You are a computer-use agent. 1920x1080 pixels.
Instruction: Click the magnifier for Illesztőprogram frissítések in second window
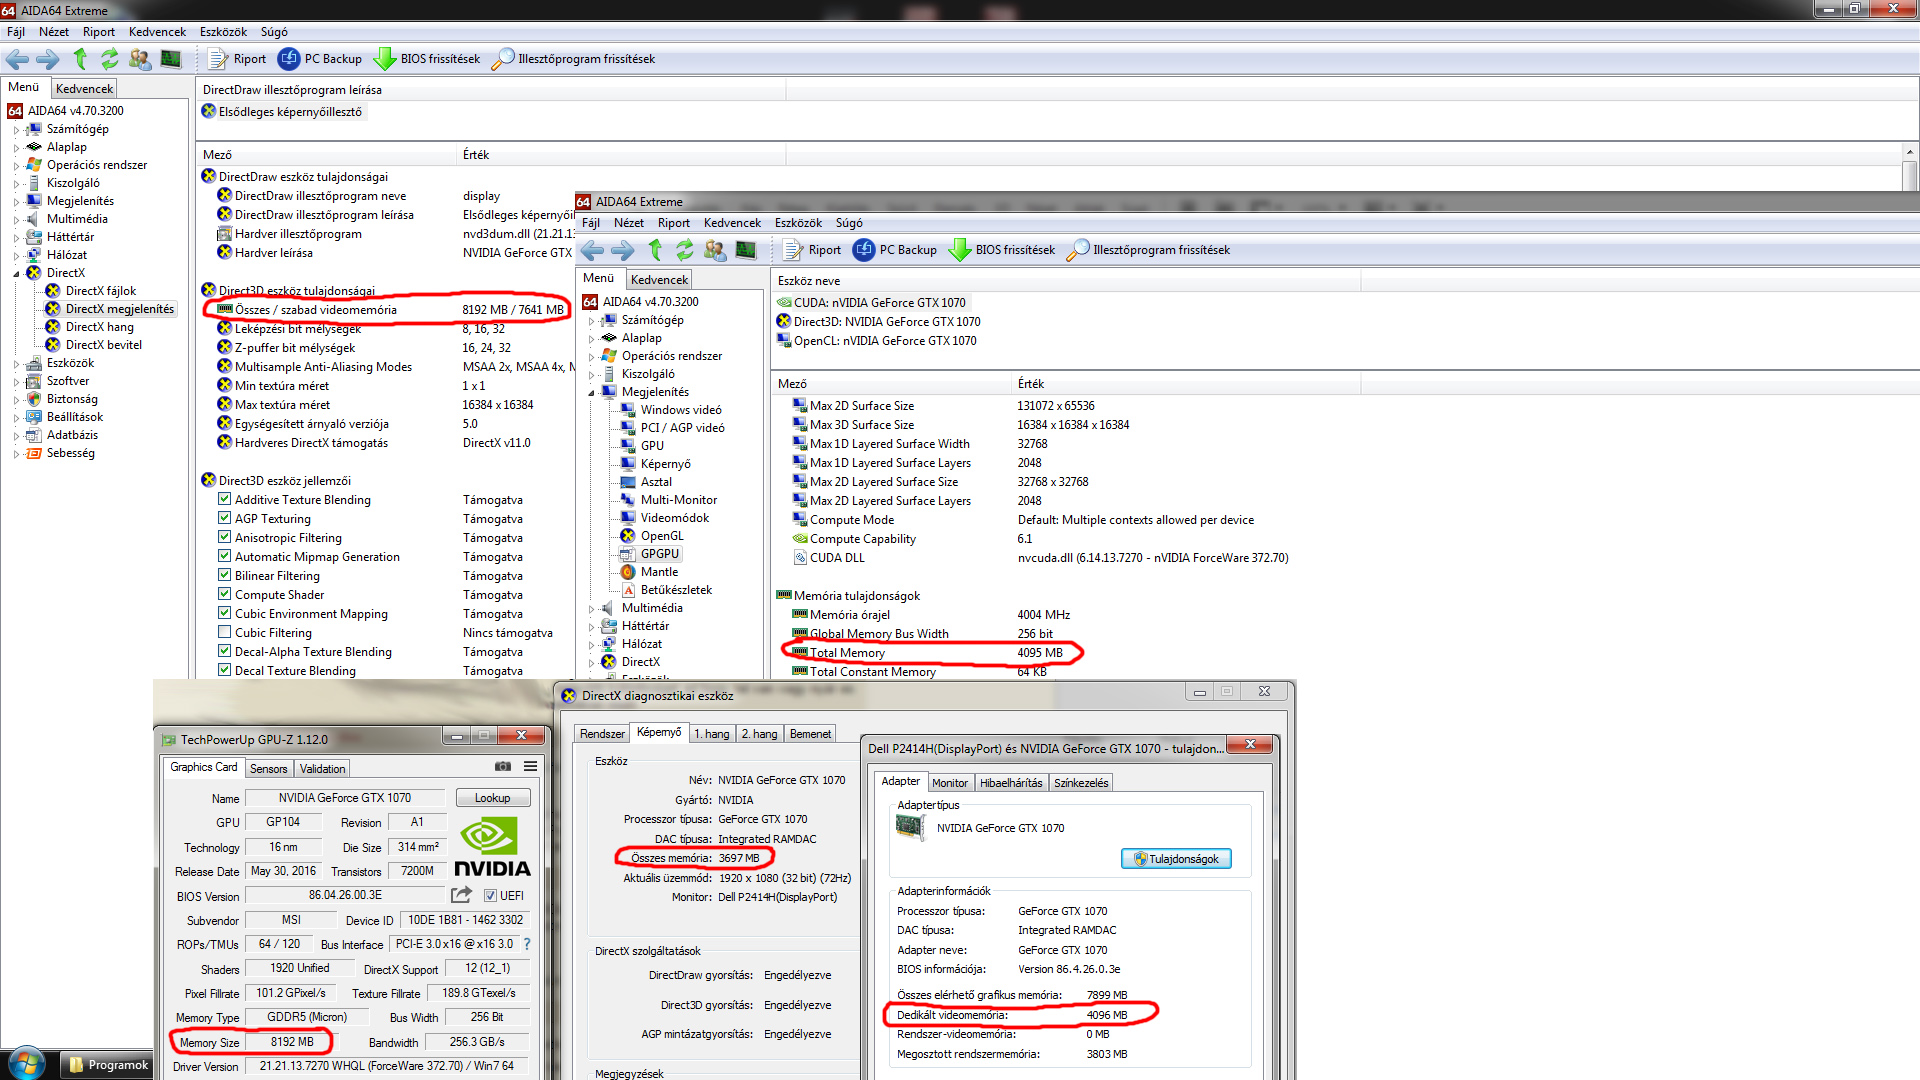(x=1078, y=250)
